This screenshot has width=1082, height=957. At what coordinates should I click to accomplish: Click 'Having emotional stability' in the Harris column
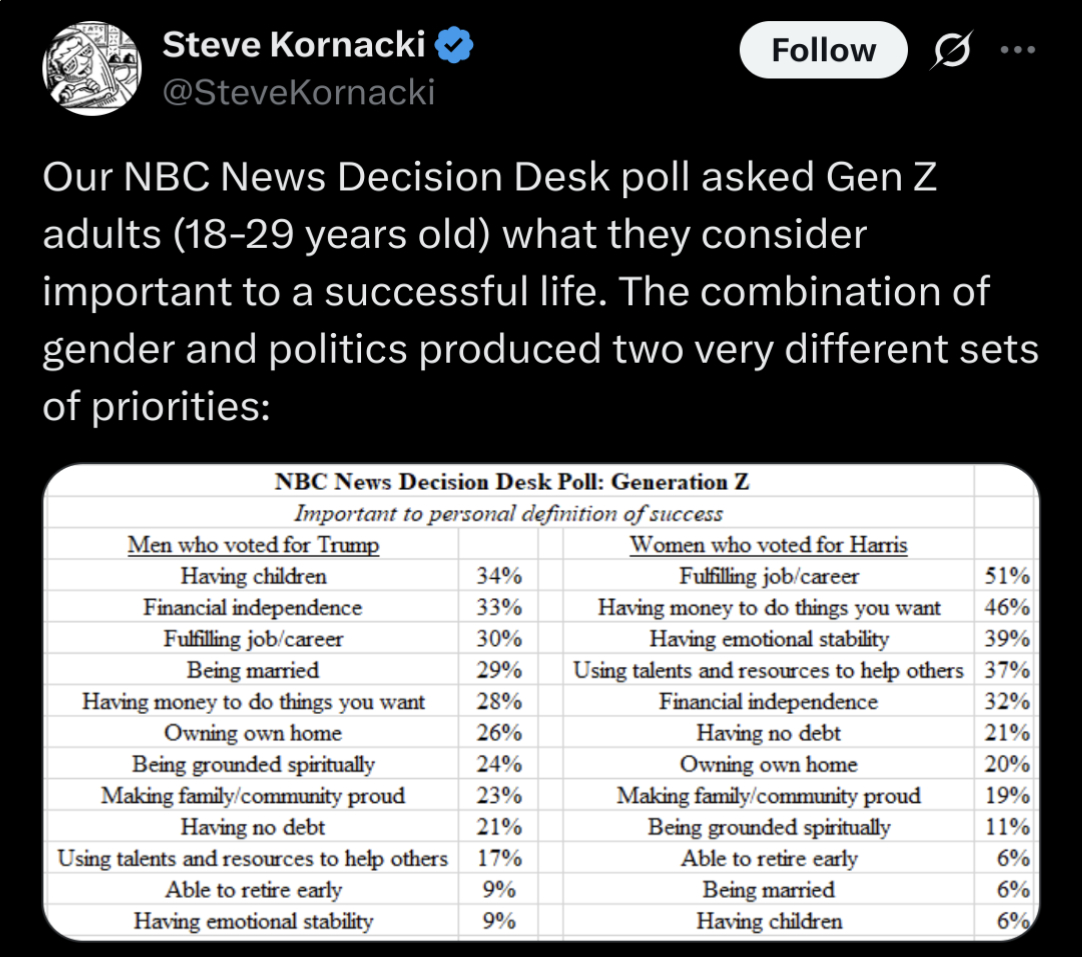coord(768,639)
